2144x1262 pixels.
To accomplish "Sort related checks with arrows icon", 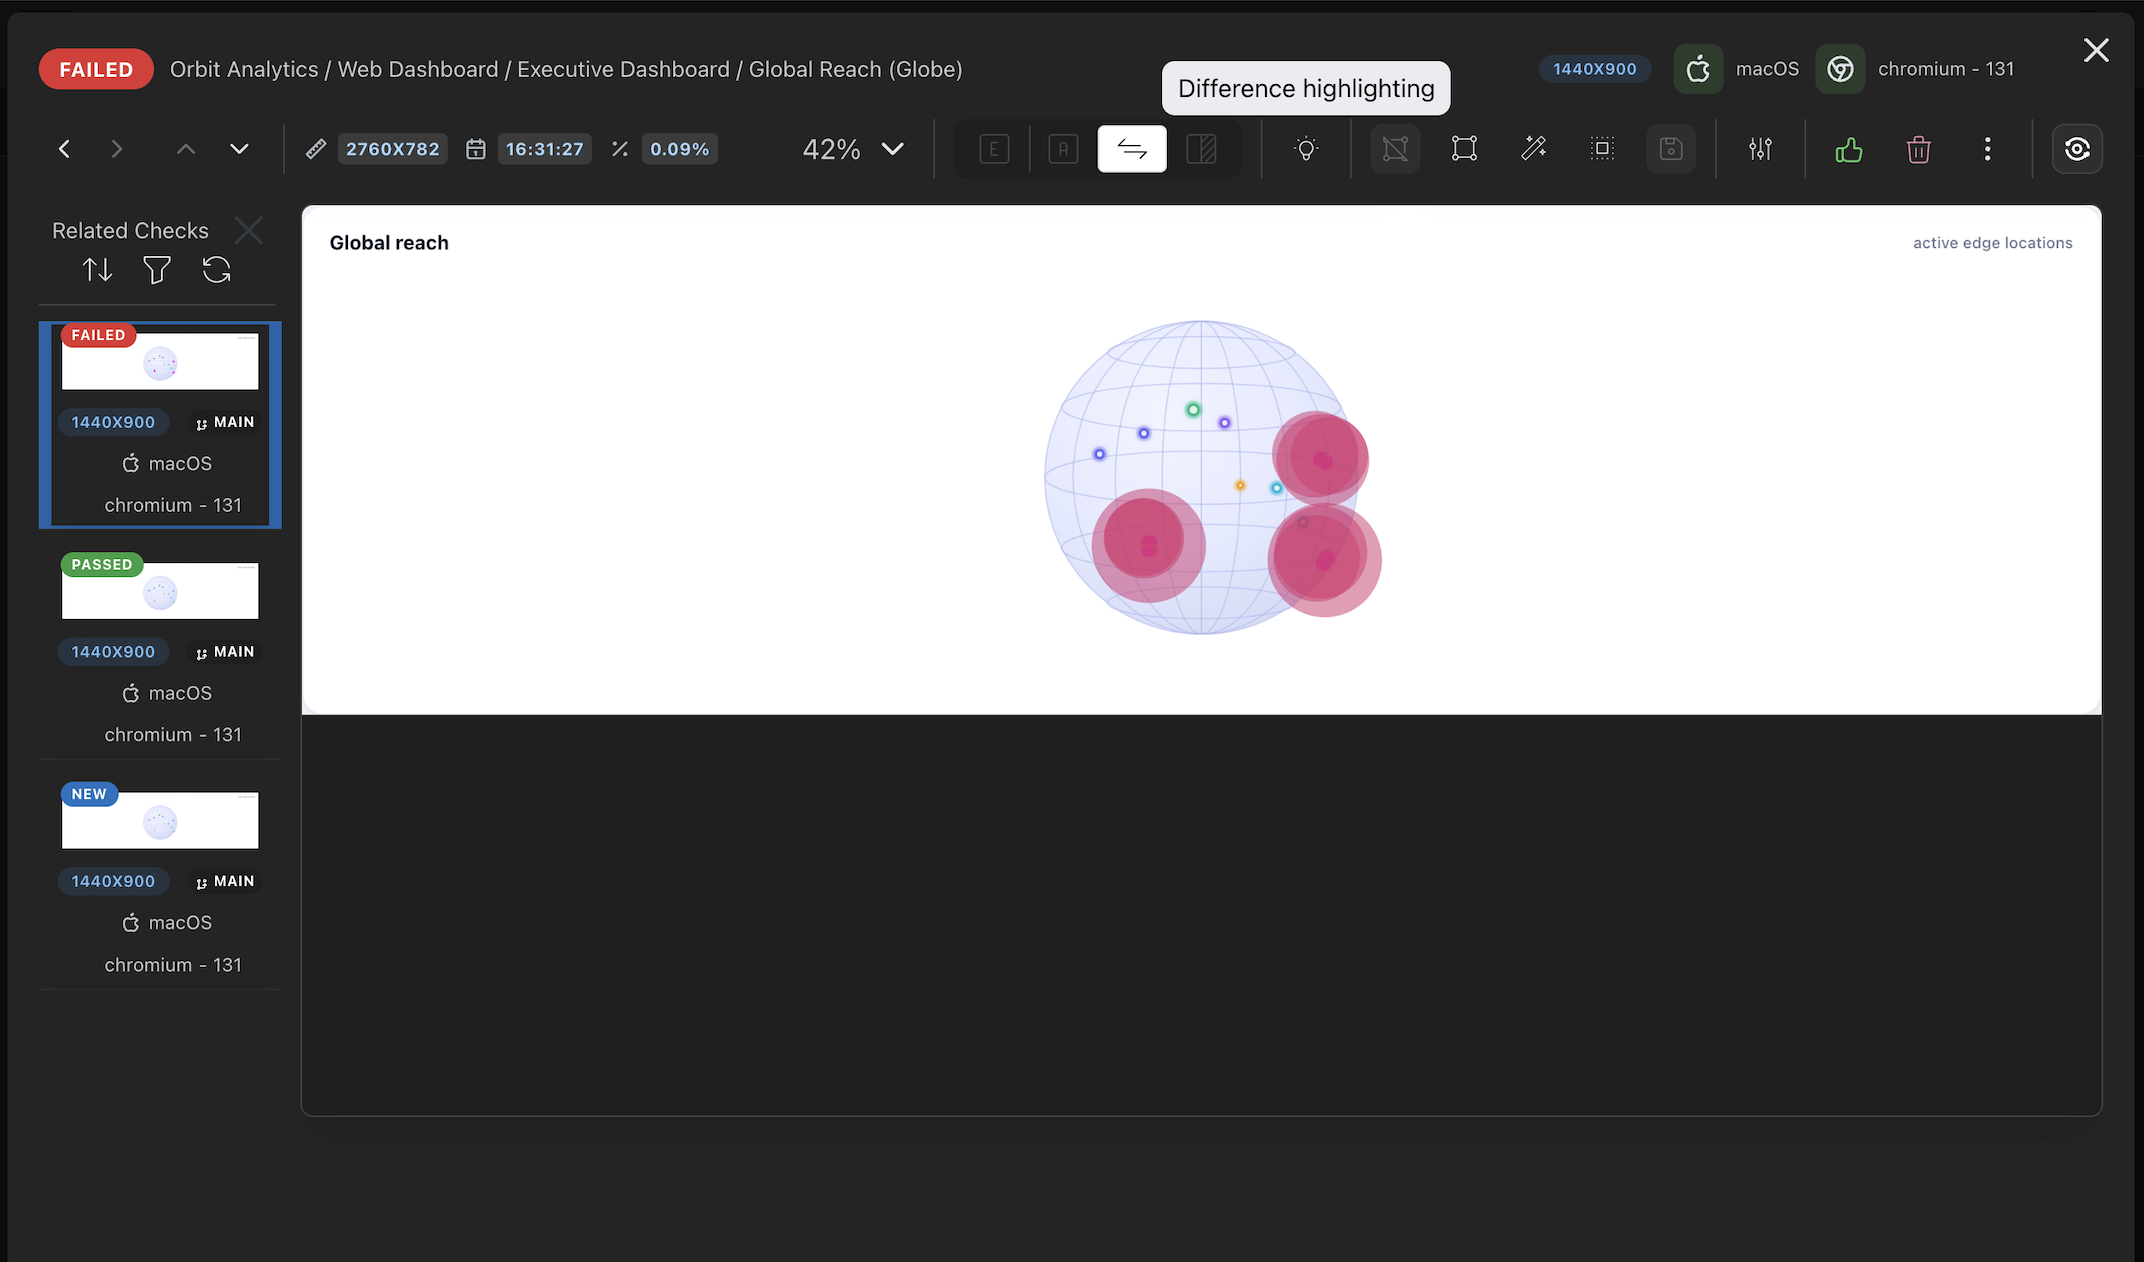I will [97, 270].
